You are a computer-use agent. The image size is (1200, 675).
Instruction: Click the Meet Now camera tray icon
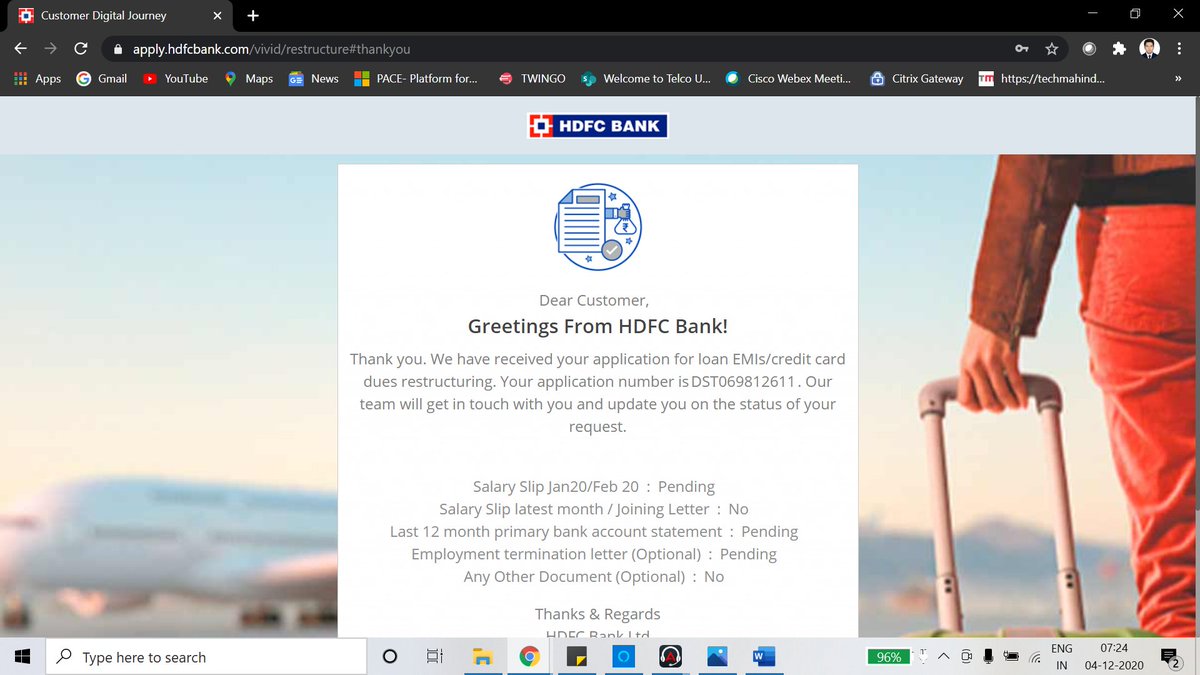point(966,657)
